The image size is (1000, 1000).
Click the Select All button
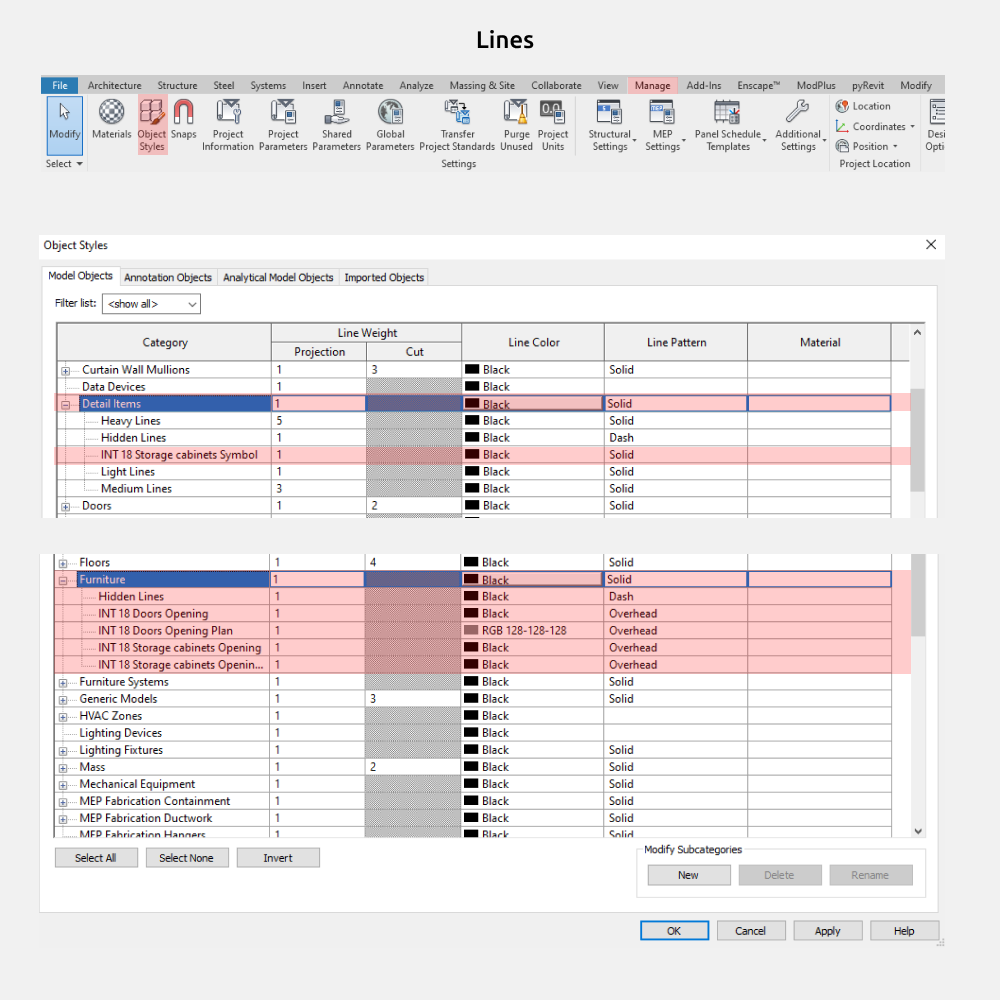[x=96, y=858]
